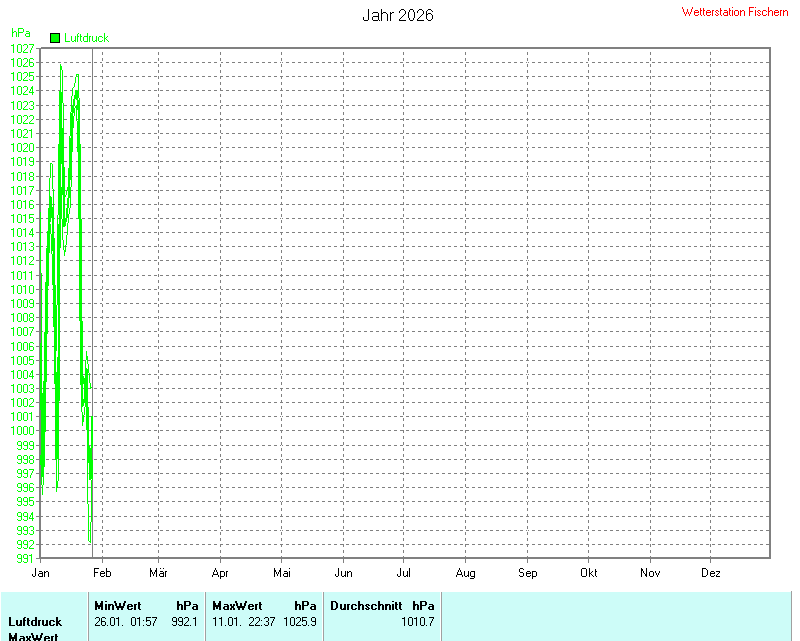The width and height of the screenshot is (800, 641).
Task: Click the average value 1010.7 cell
Action: pos(417,621)
